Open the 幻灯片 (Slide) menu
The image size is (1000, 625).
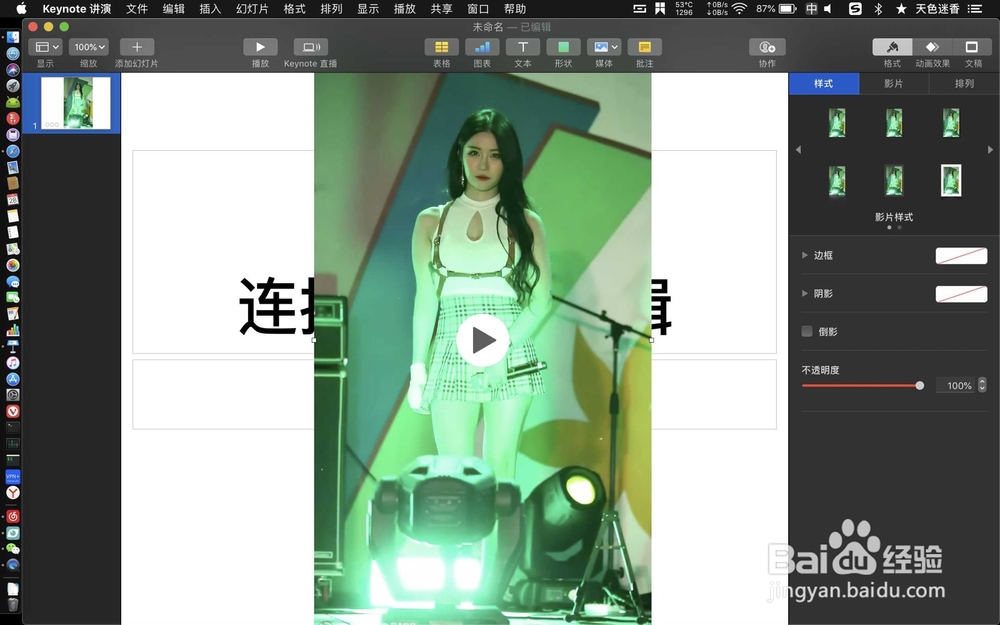[253, 9]
